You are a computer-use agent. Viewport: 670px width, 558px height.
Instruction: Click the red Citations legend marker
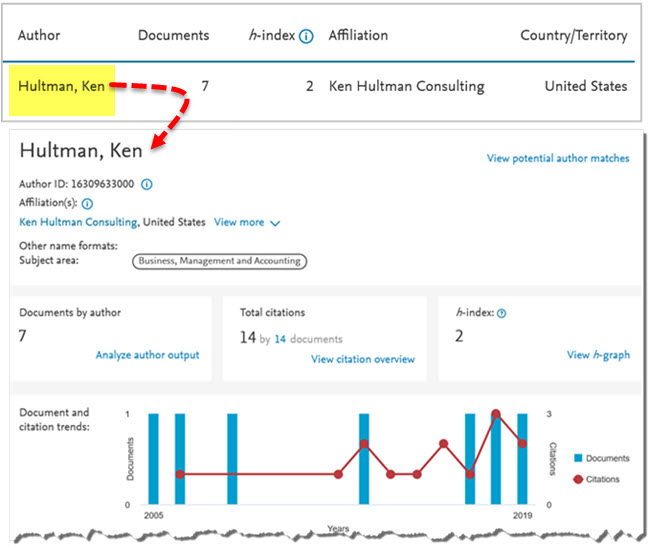tap(579, 479)
